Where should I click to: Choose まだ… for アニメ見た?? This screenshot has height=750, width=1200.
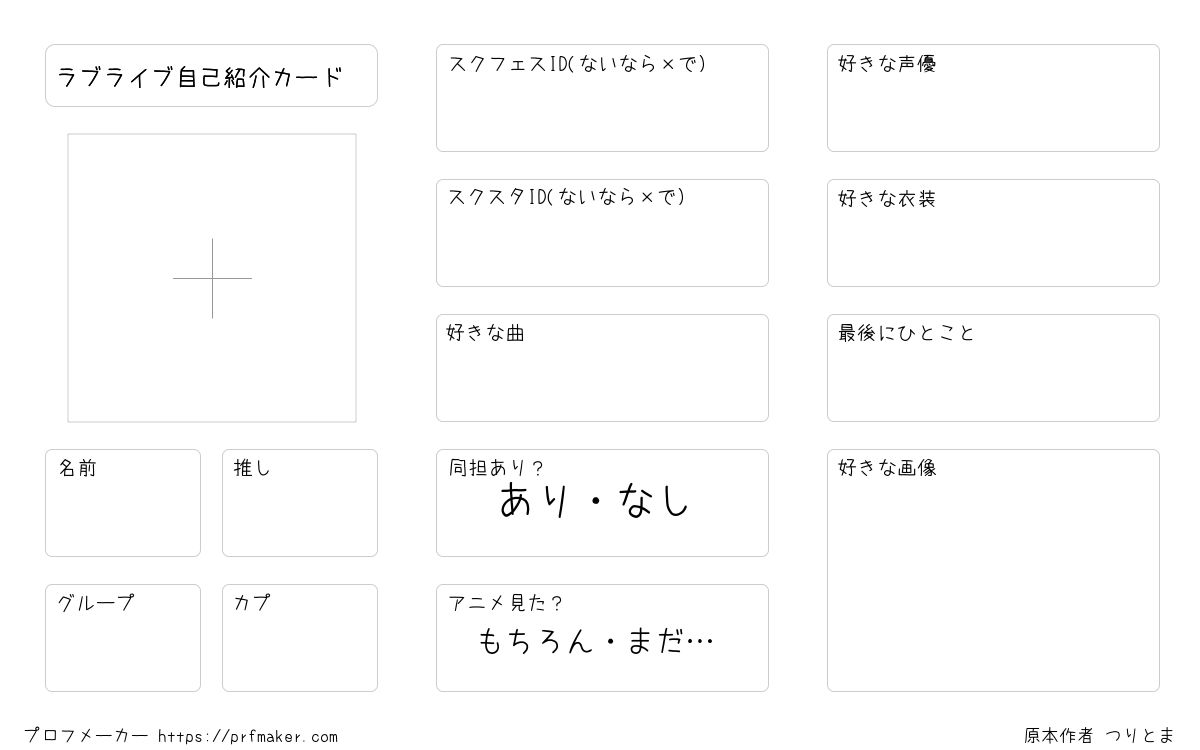click(x=671, y=640)
